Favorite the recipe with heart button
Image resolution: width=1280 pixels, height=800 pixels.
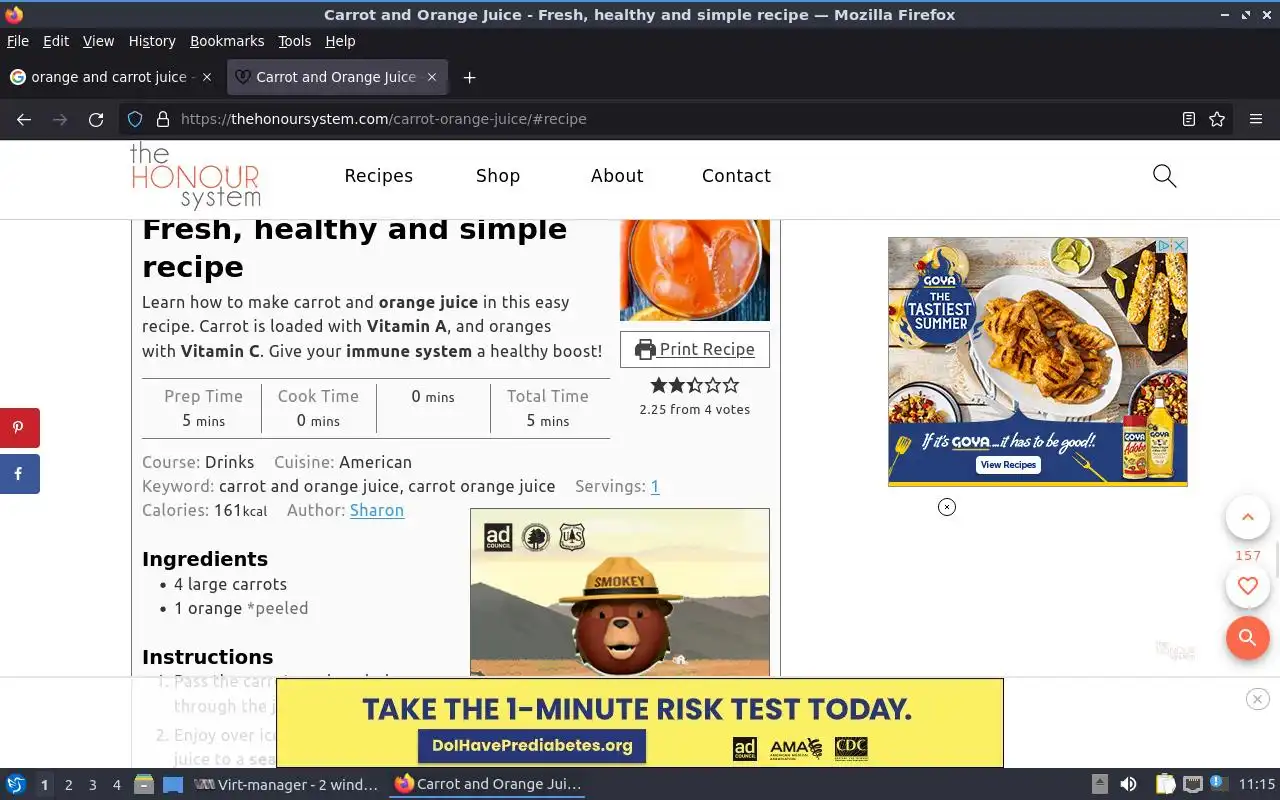tap(1247, 586)
